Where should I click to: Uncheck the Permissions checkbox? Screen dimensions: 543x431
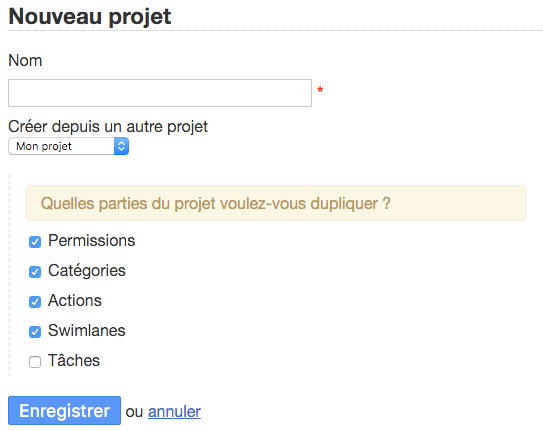[35, 242]
